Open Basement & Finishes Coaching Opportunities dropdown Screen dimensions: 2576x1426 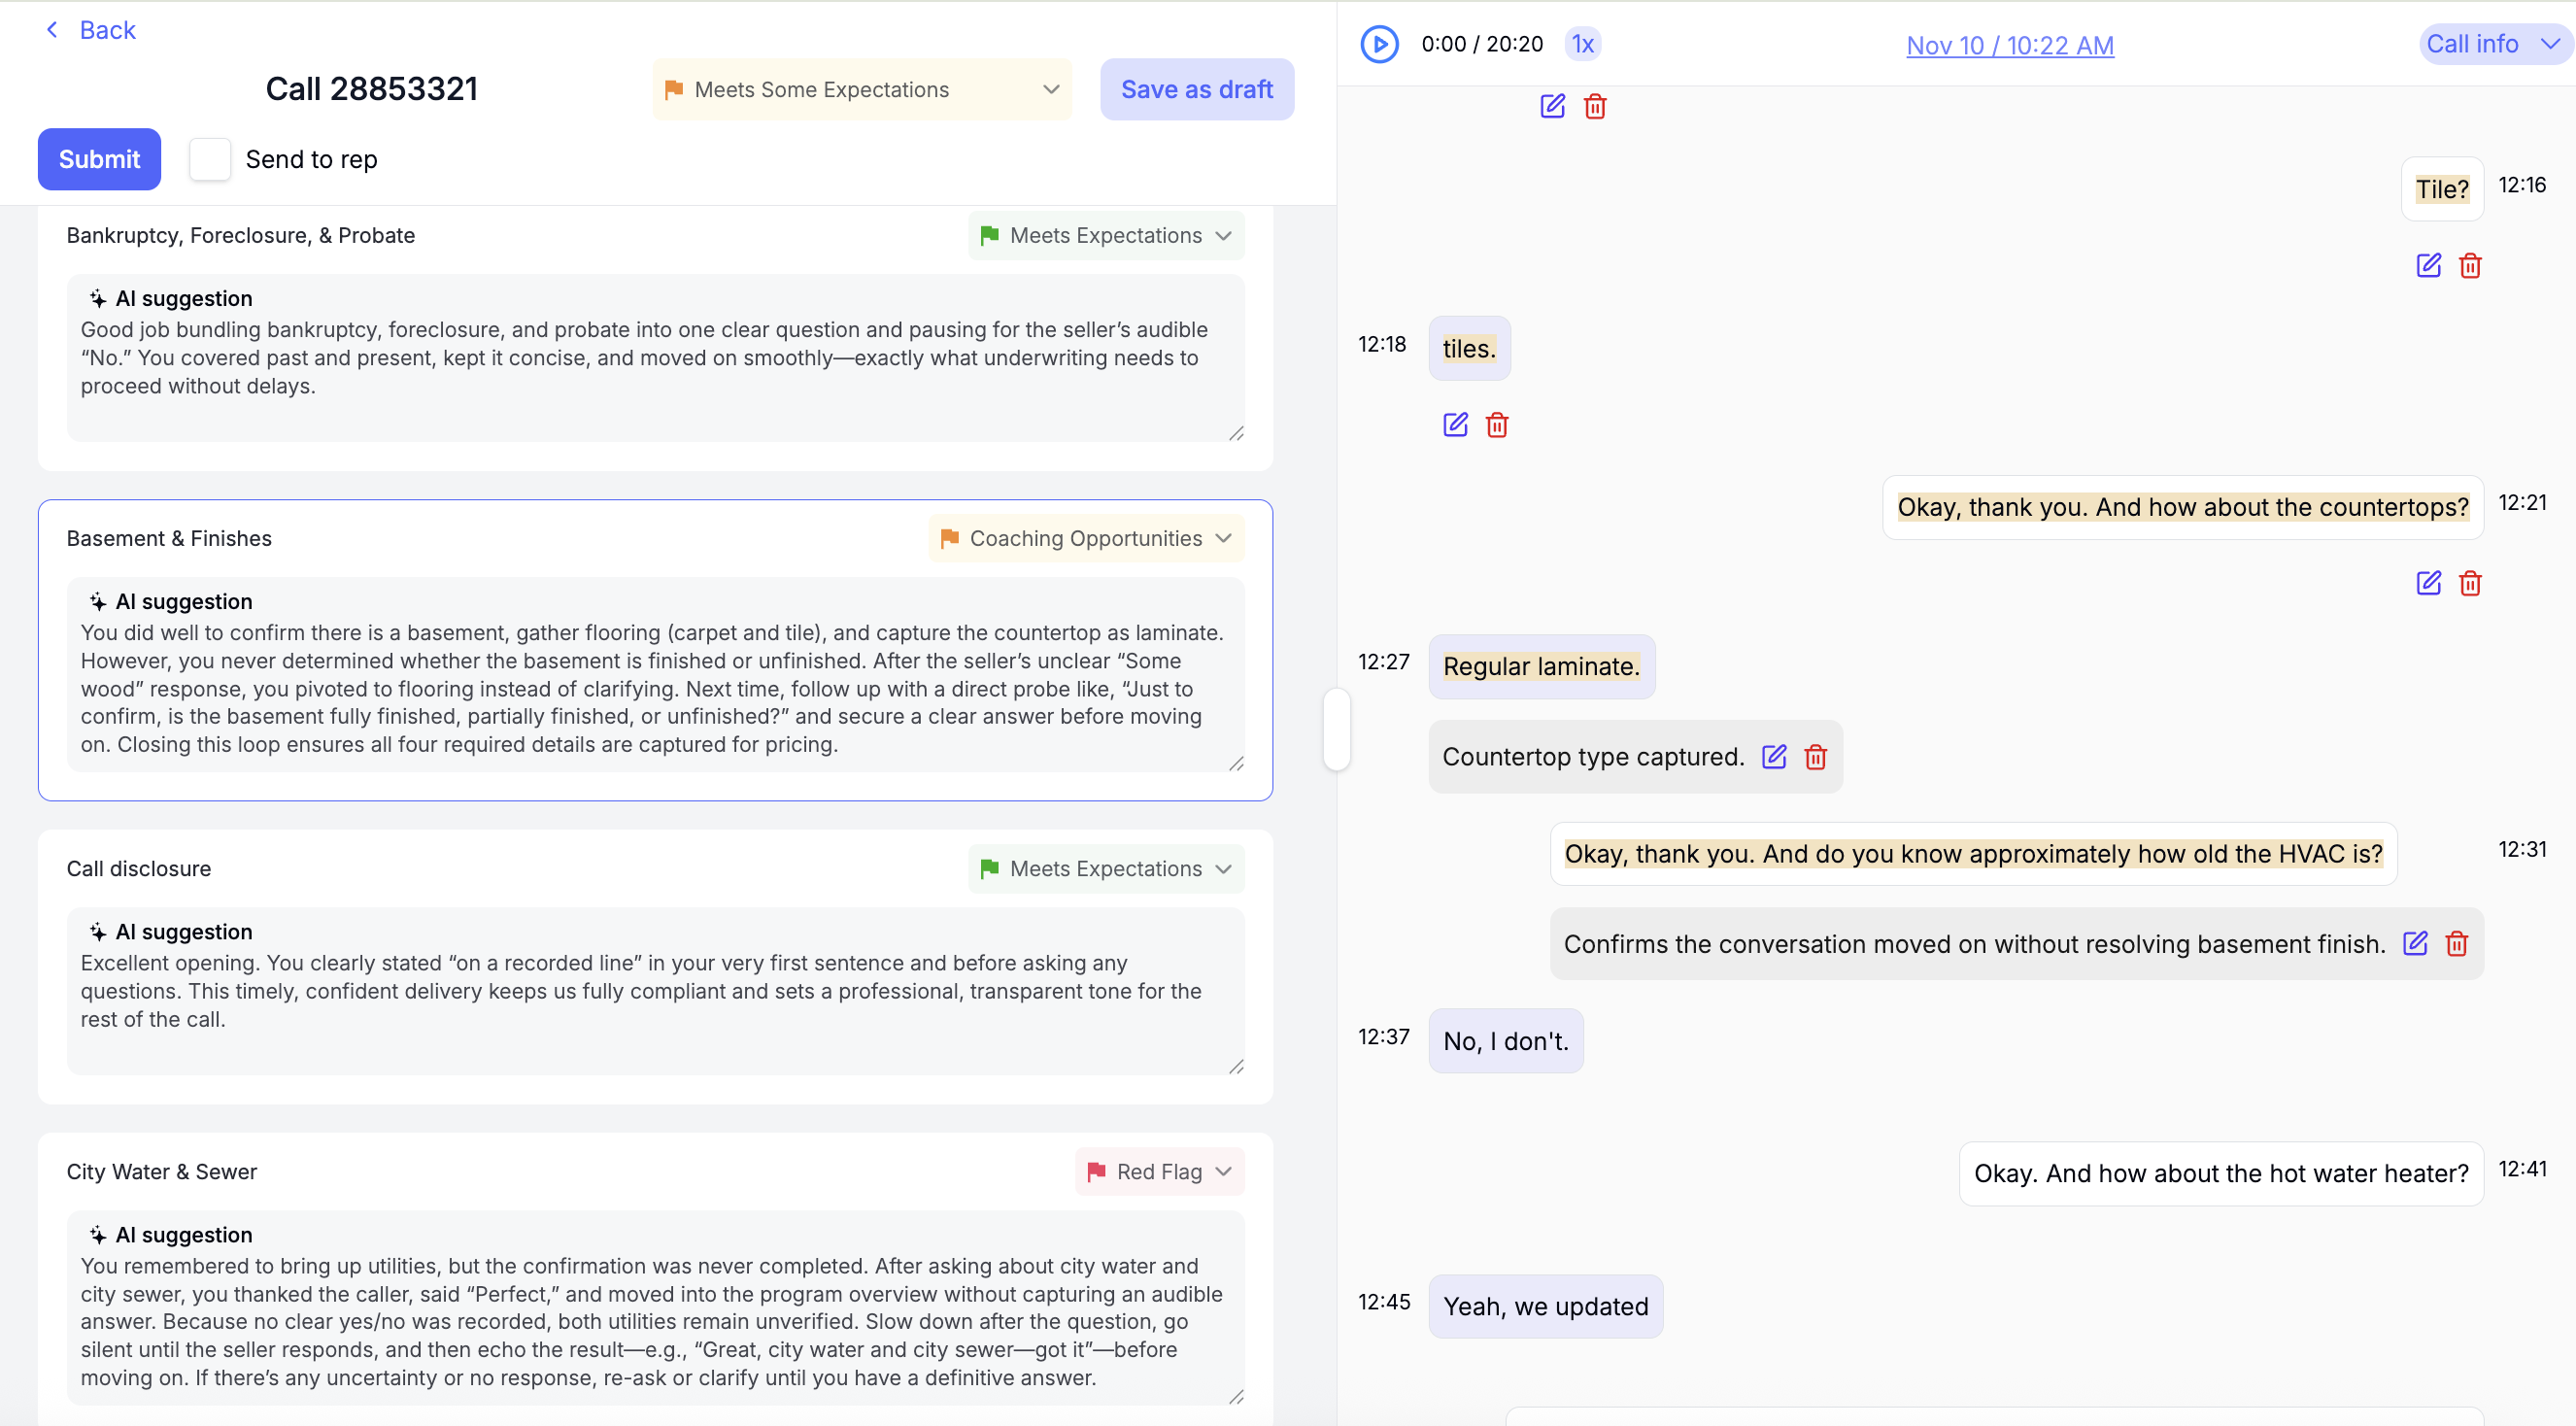pyautogui.click(x=1086, y=538)
